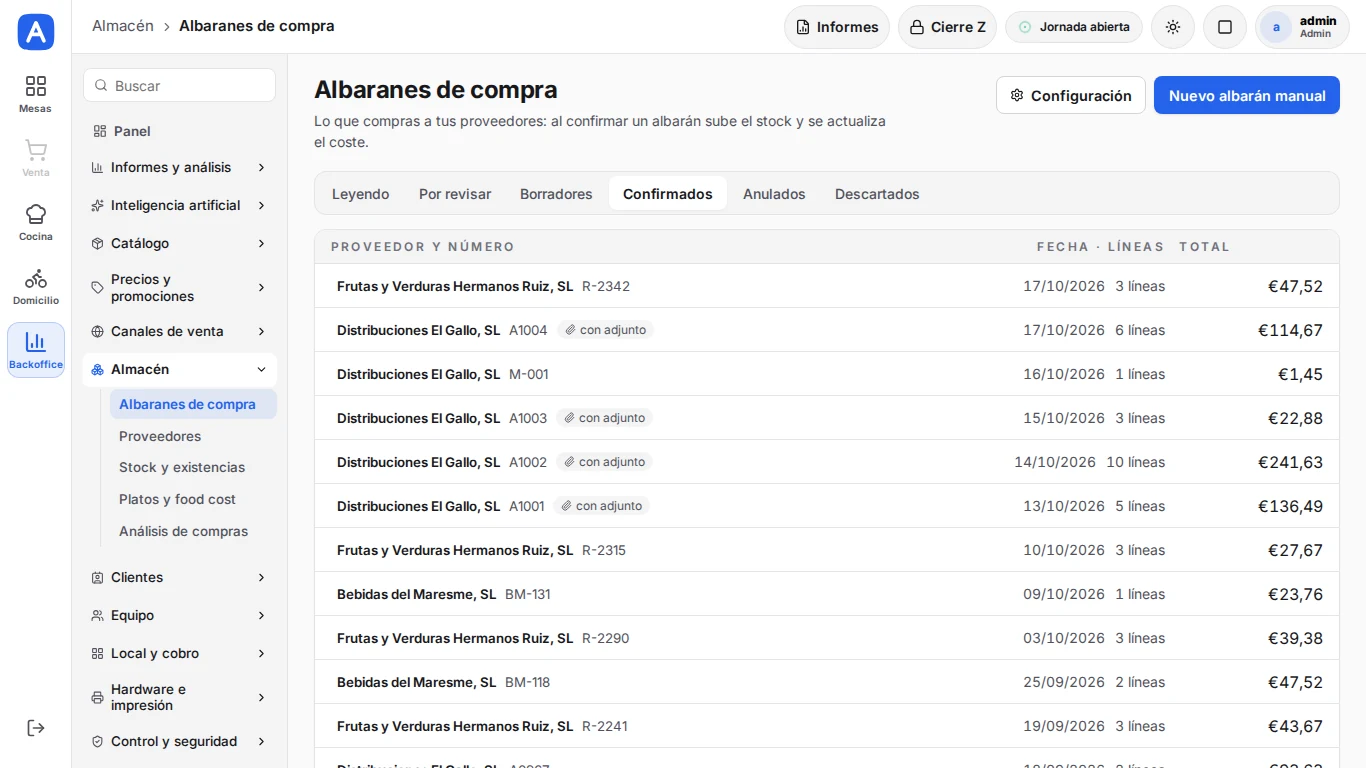Open the Informes button in header
Image resolution: width=1366 pixels, height=768 pixels.
[837, 27]
